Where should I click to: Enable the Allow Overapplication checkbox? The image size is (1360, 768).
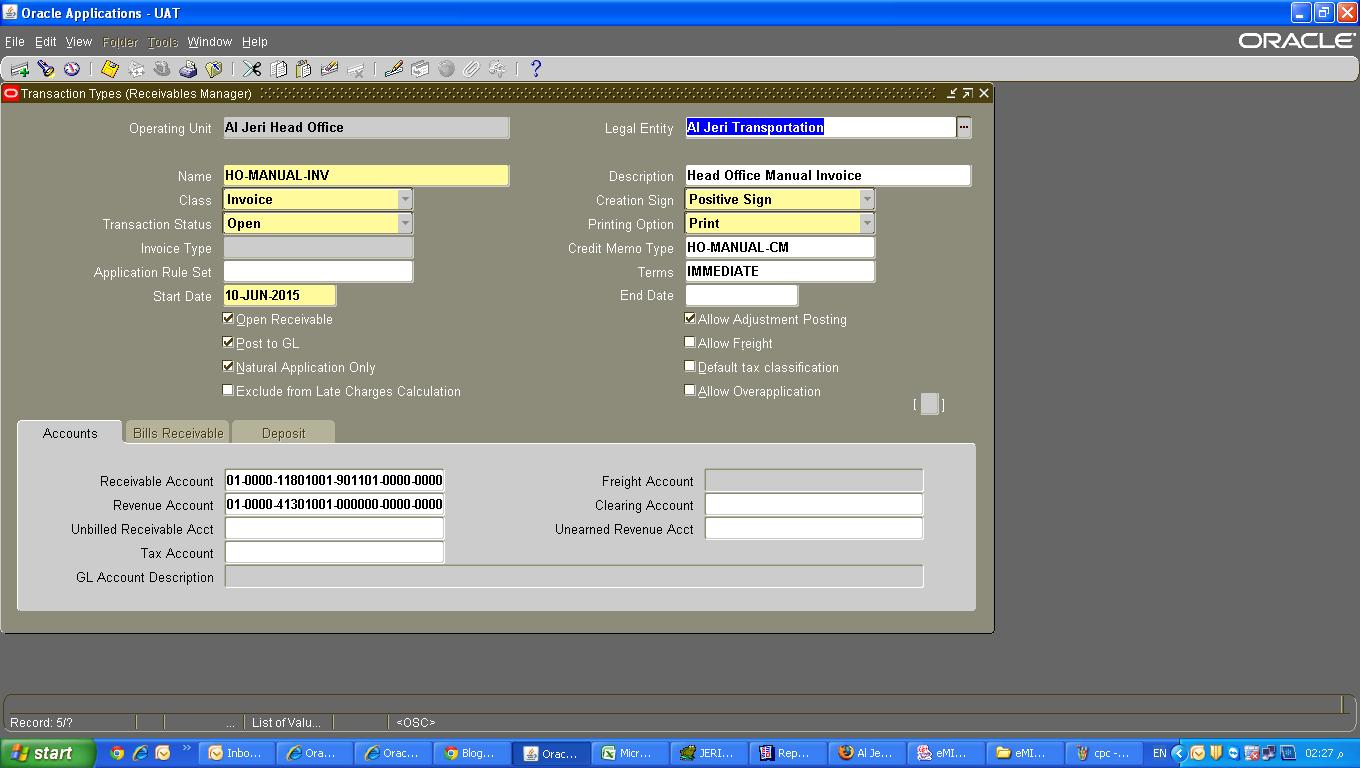690,390
